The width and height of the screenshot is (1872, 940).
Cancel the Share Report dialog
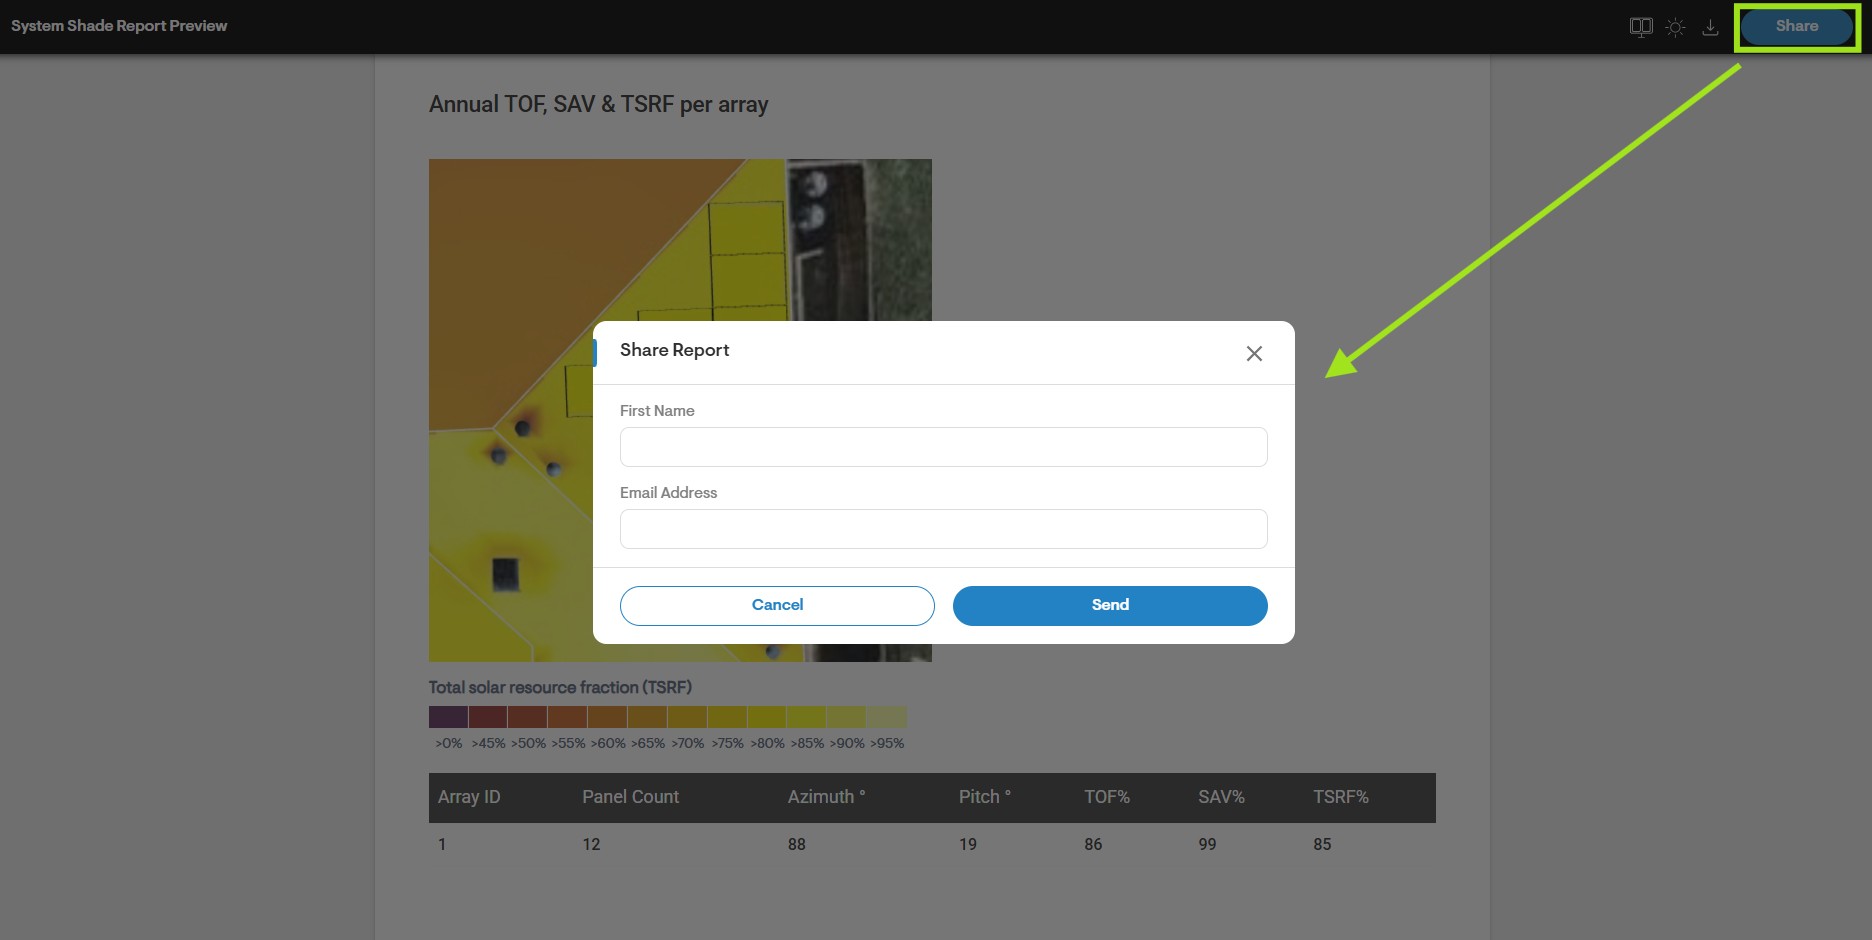(777, 606)
